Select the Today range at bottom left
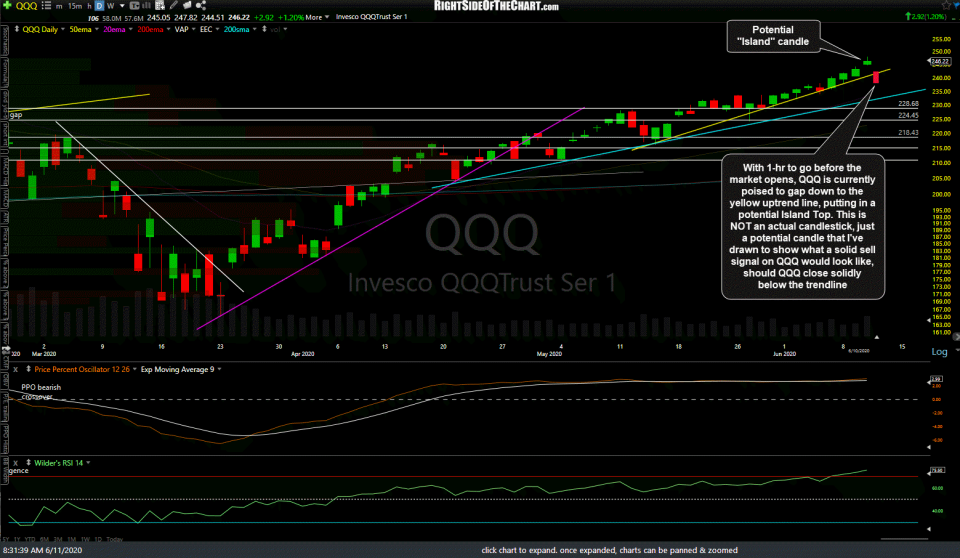This screenshot has height=558, width=960. pyautogui.click(x=114, y=539)
